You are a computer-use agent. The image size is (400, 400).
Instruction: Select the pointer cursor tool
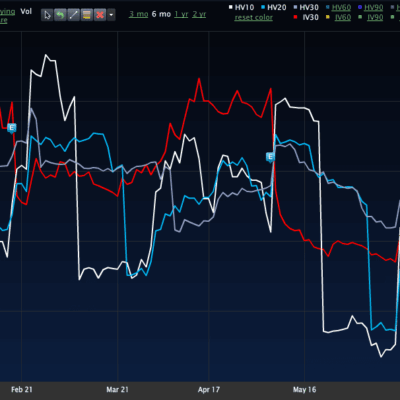(x=47, y=15)
